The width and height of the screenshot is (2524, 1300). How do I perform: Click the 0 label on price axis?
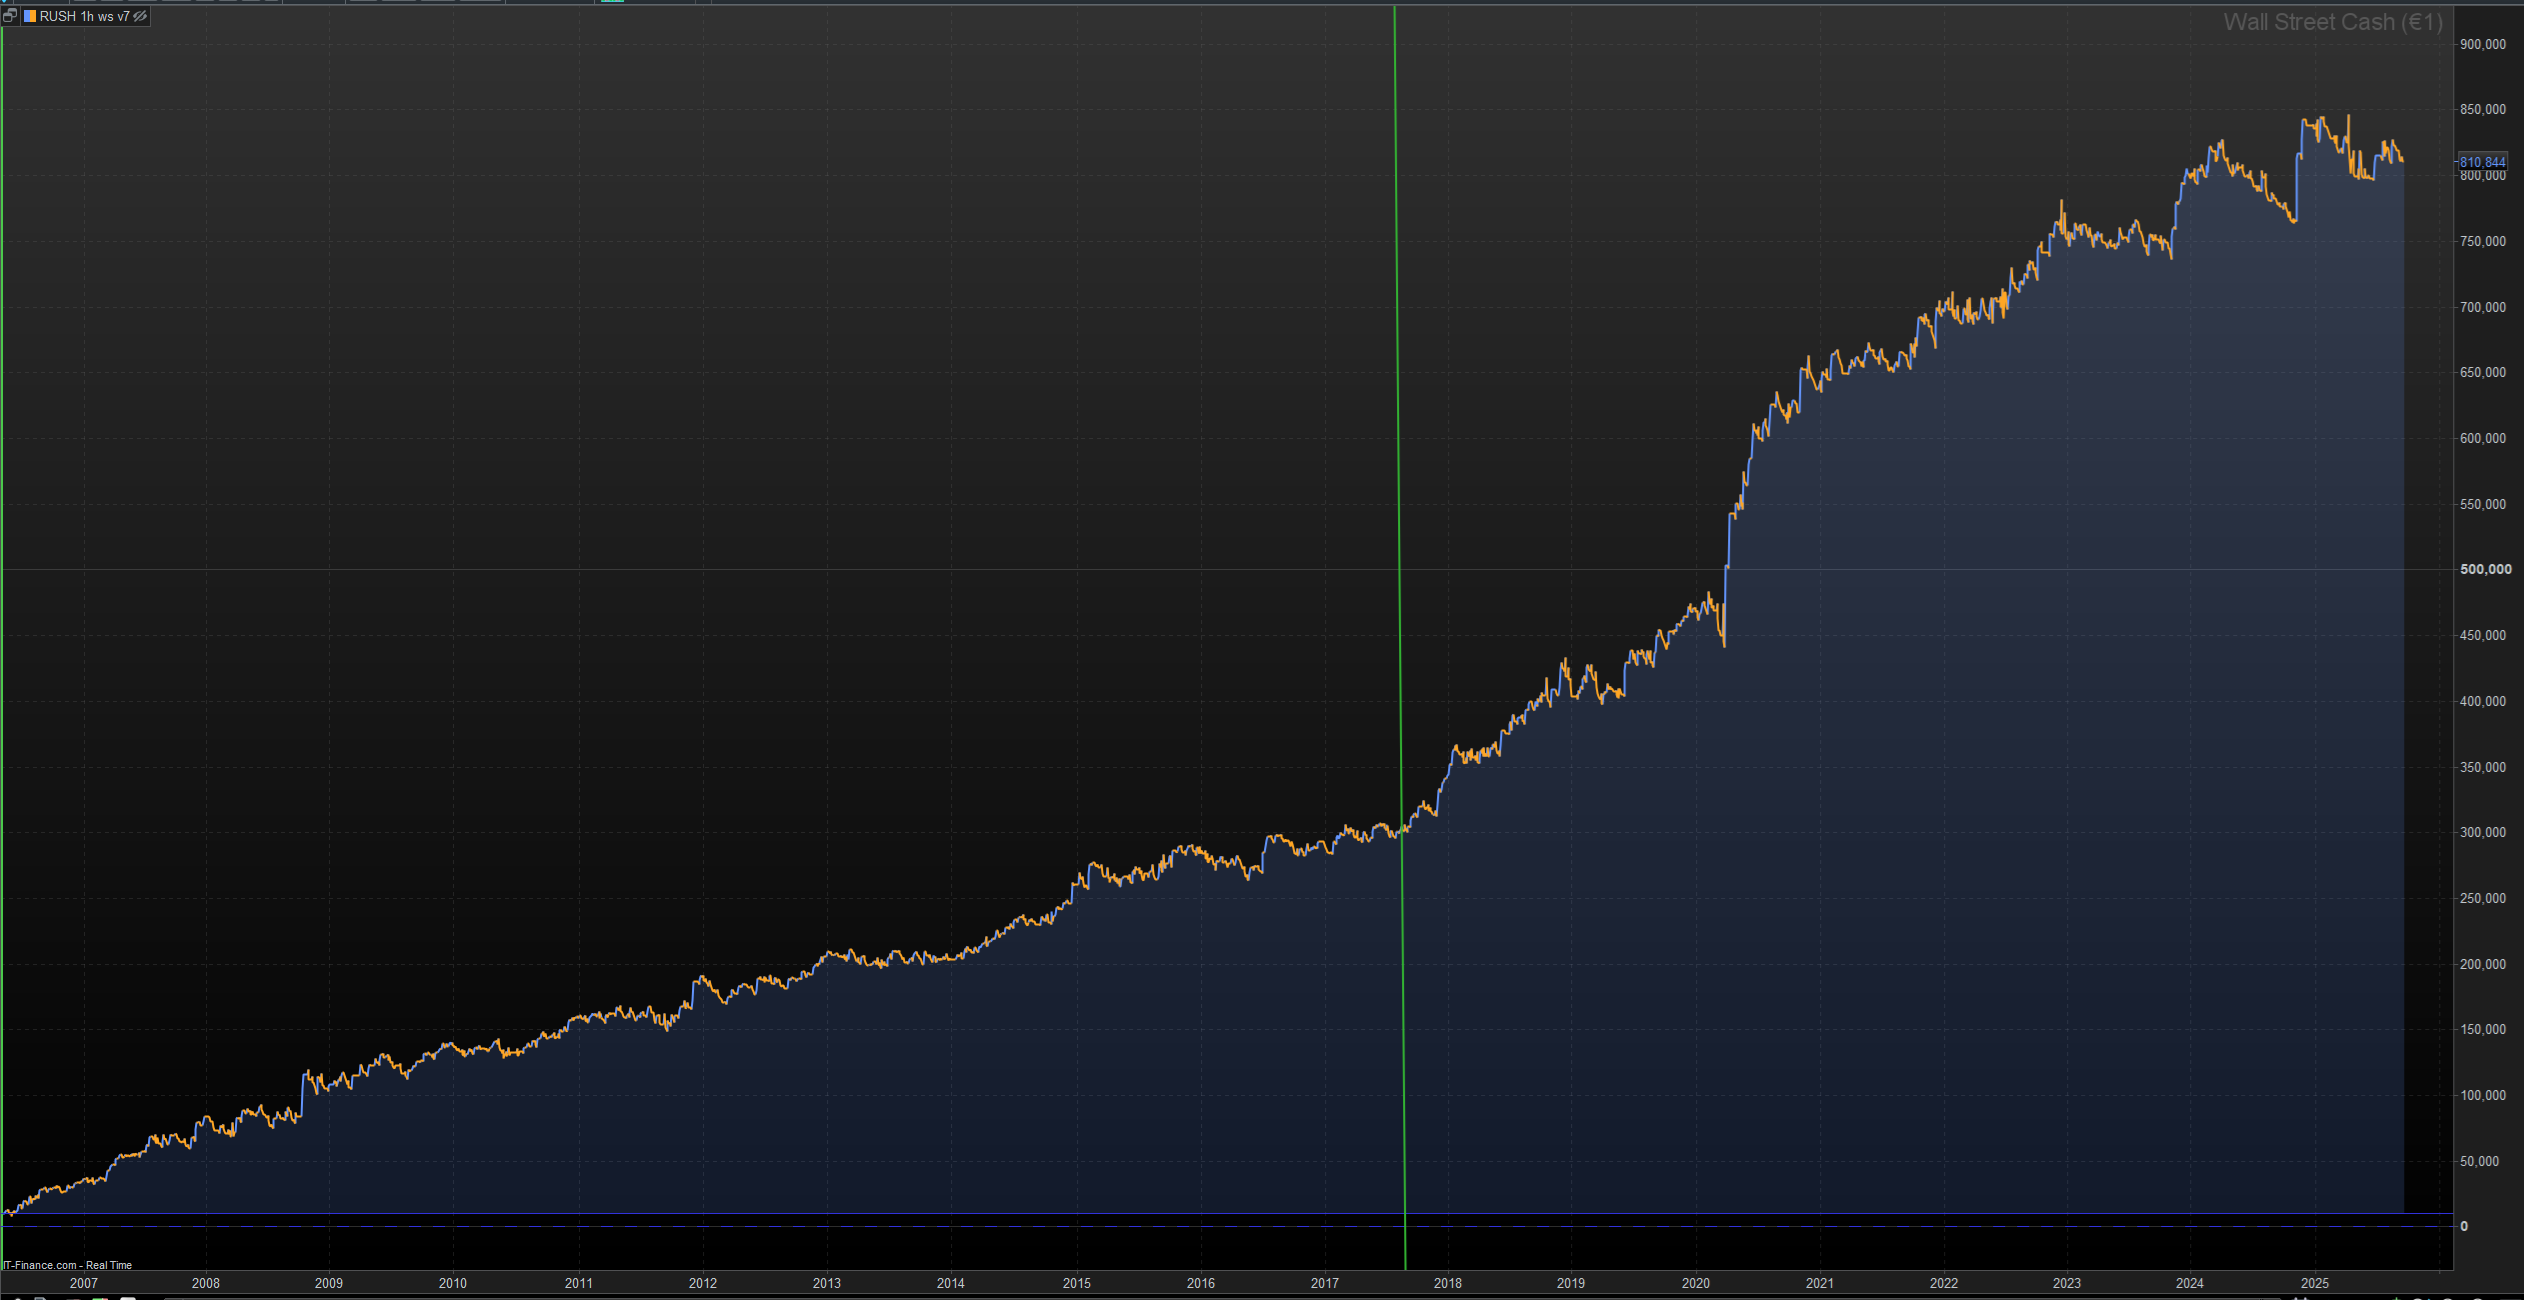(2464, 1226)
